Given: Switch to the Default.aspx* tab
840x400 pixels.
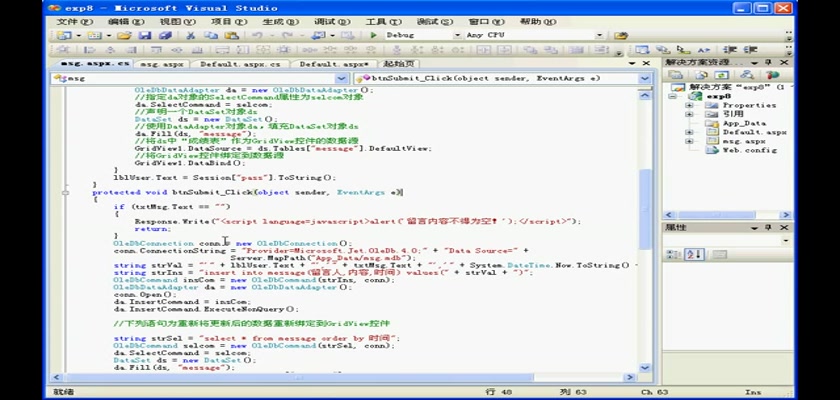Looking at the screenshot, I should (x=334, y=64).
